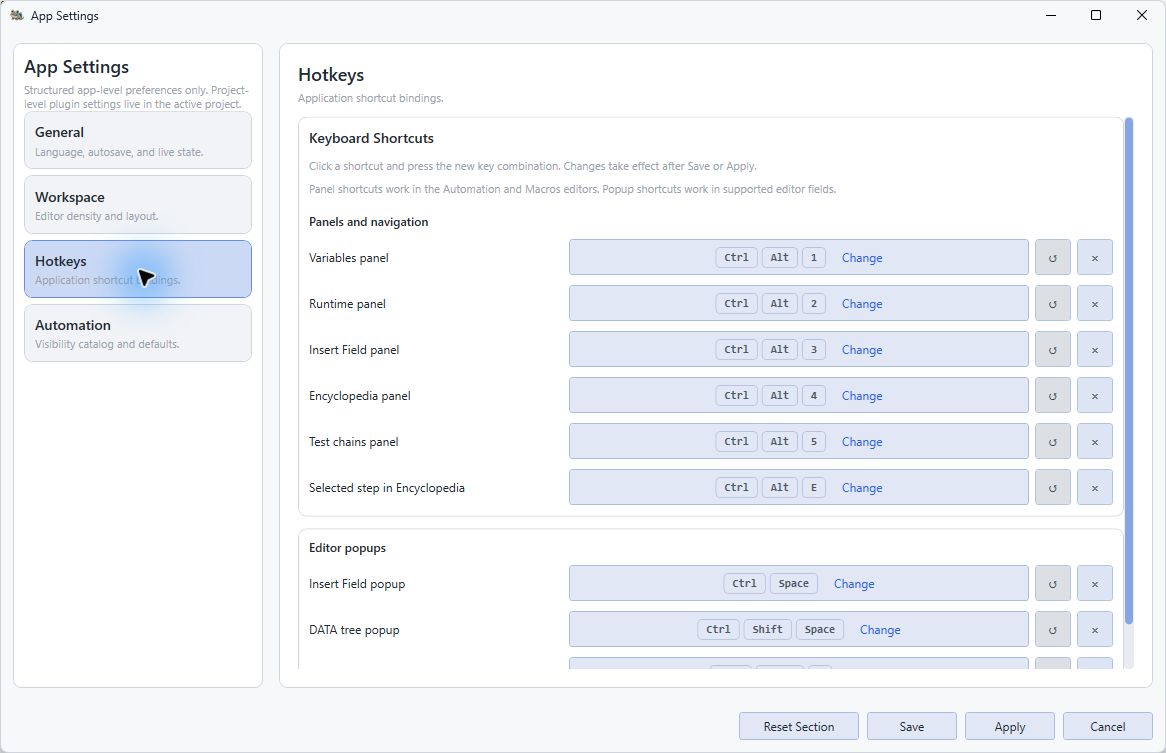Clear the Test chains panel shortcut
This screenshot has width=1166, height=753.
point(1095,442)
